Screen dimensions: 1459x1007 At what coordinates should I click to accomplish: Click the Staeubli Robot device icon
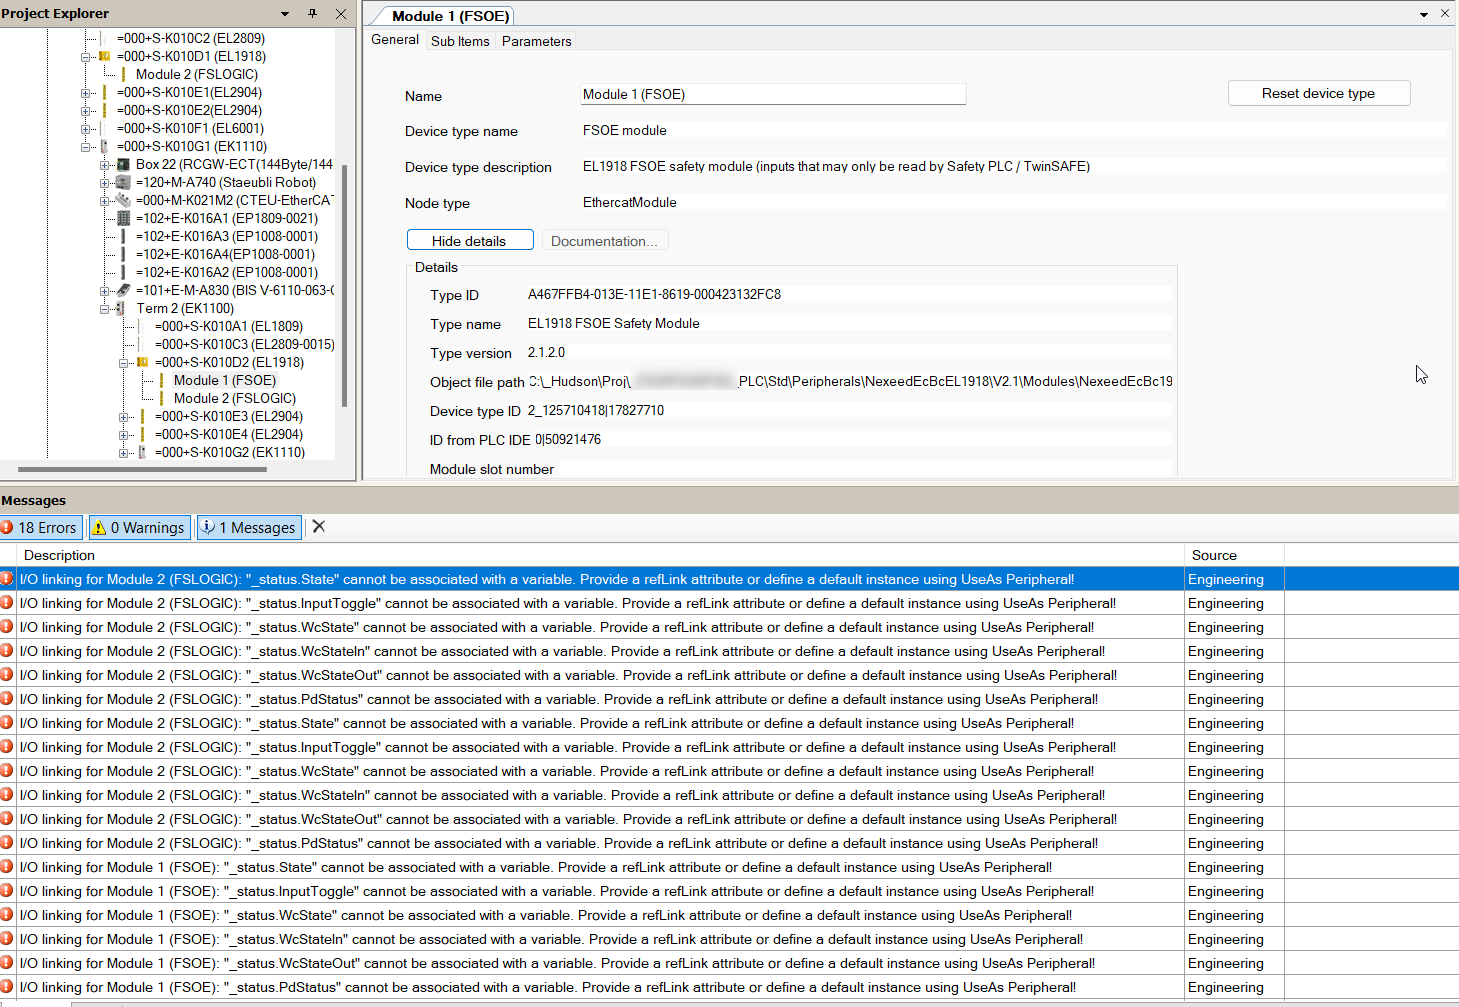[123, 182]
